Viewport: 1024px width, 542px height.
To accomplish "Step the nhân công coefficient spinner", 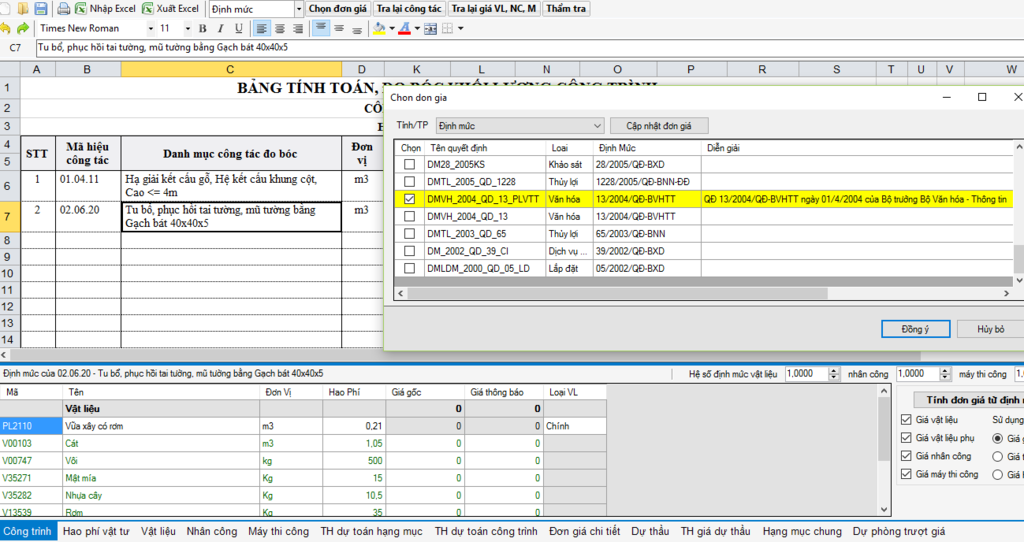I will 945,374.
